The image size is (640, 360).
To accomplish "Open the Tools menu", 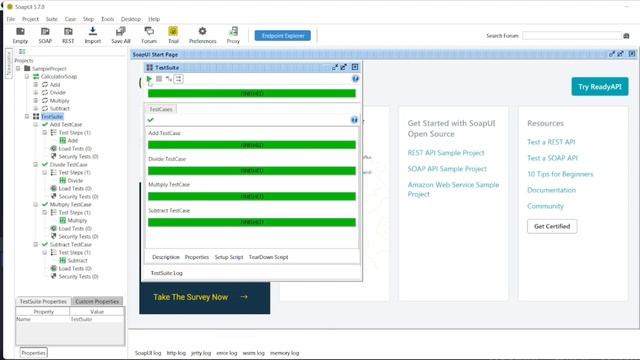I will pos(108,19).
